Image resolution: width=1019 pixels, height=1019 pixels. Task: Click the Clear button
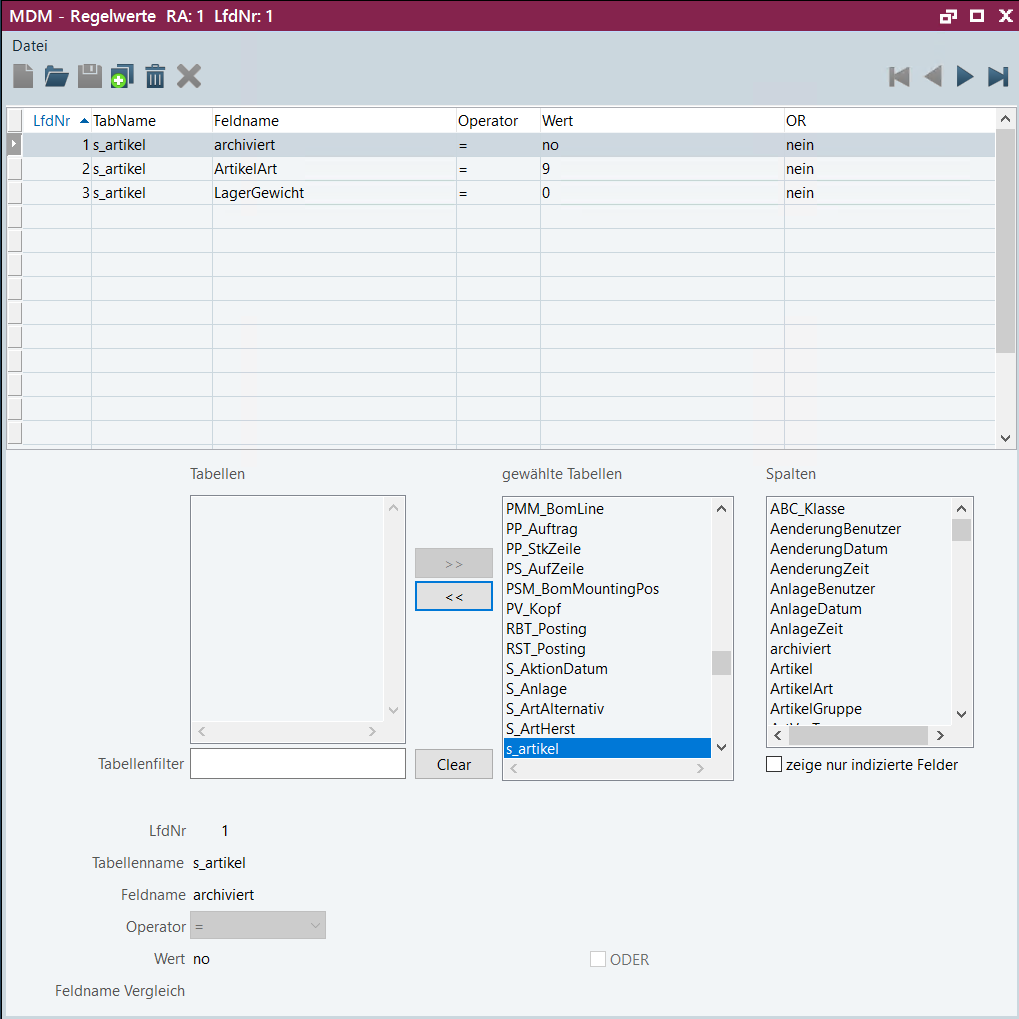pyautogui.click(x=453, y=764)
